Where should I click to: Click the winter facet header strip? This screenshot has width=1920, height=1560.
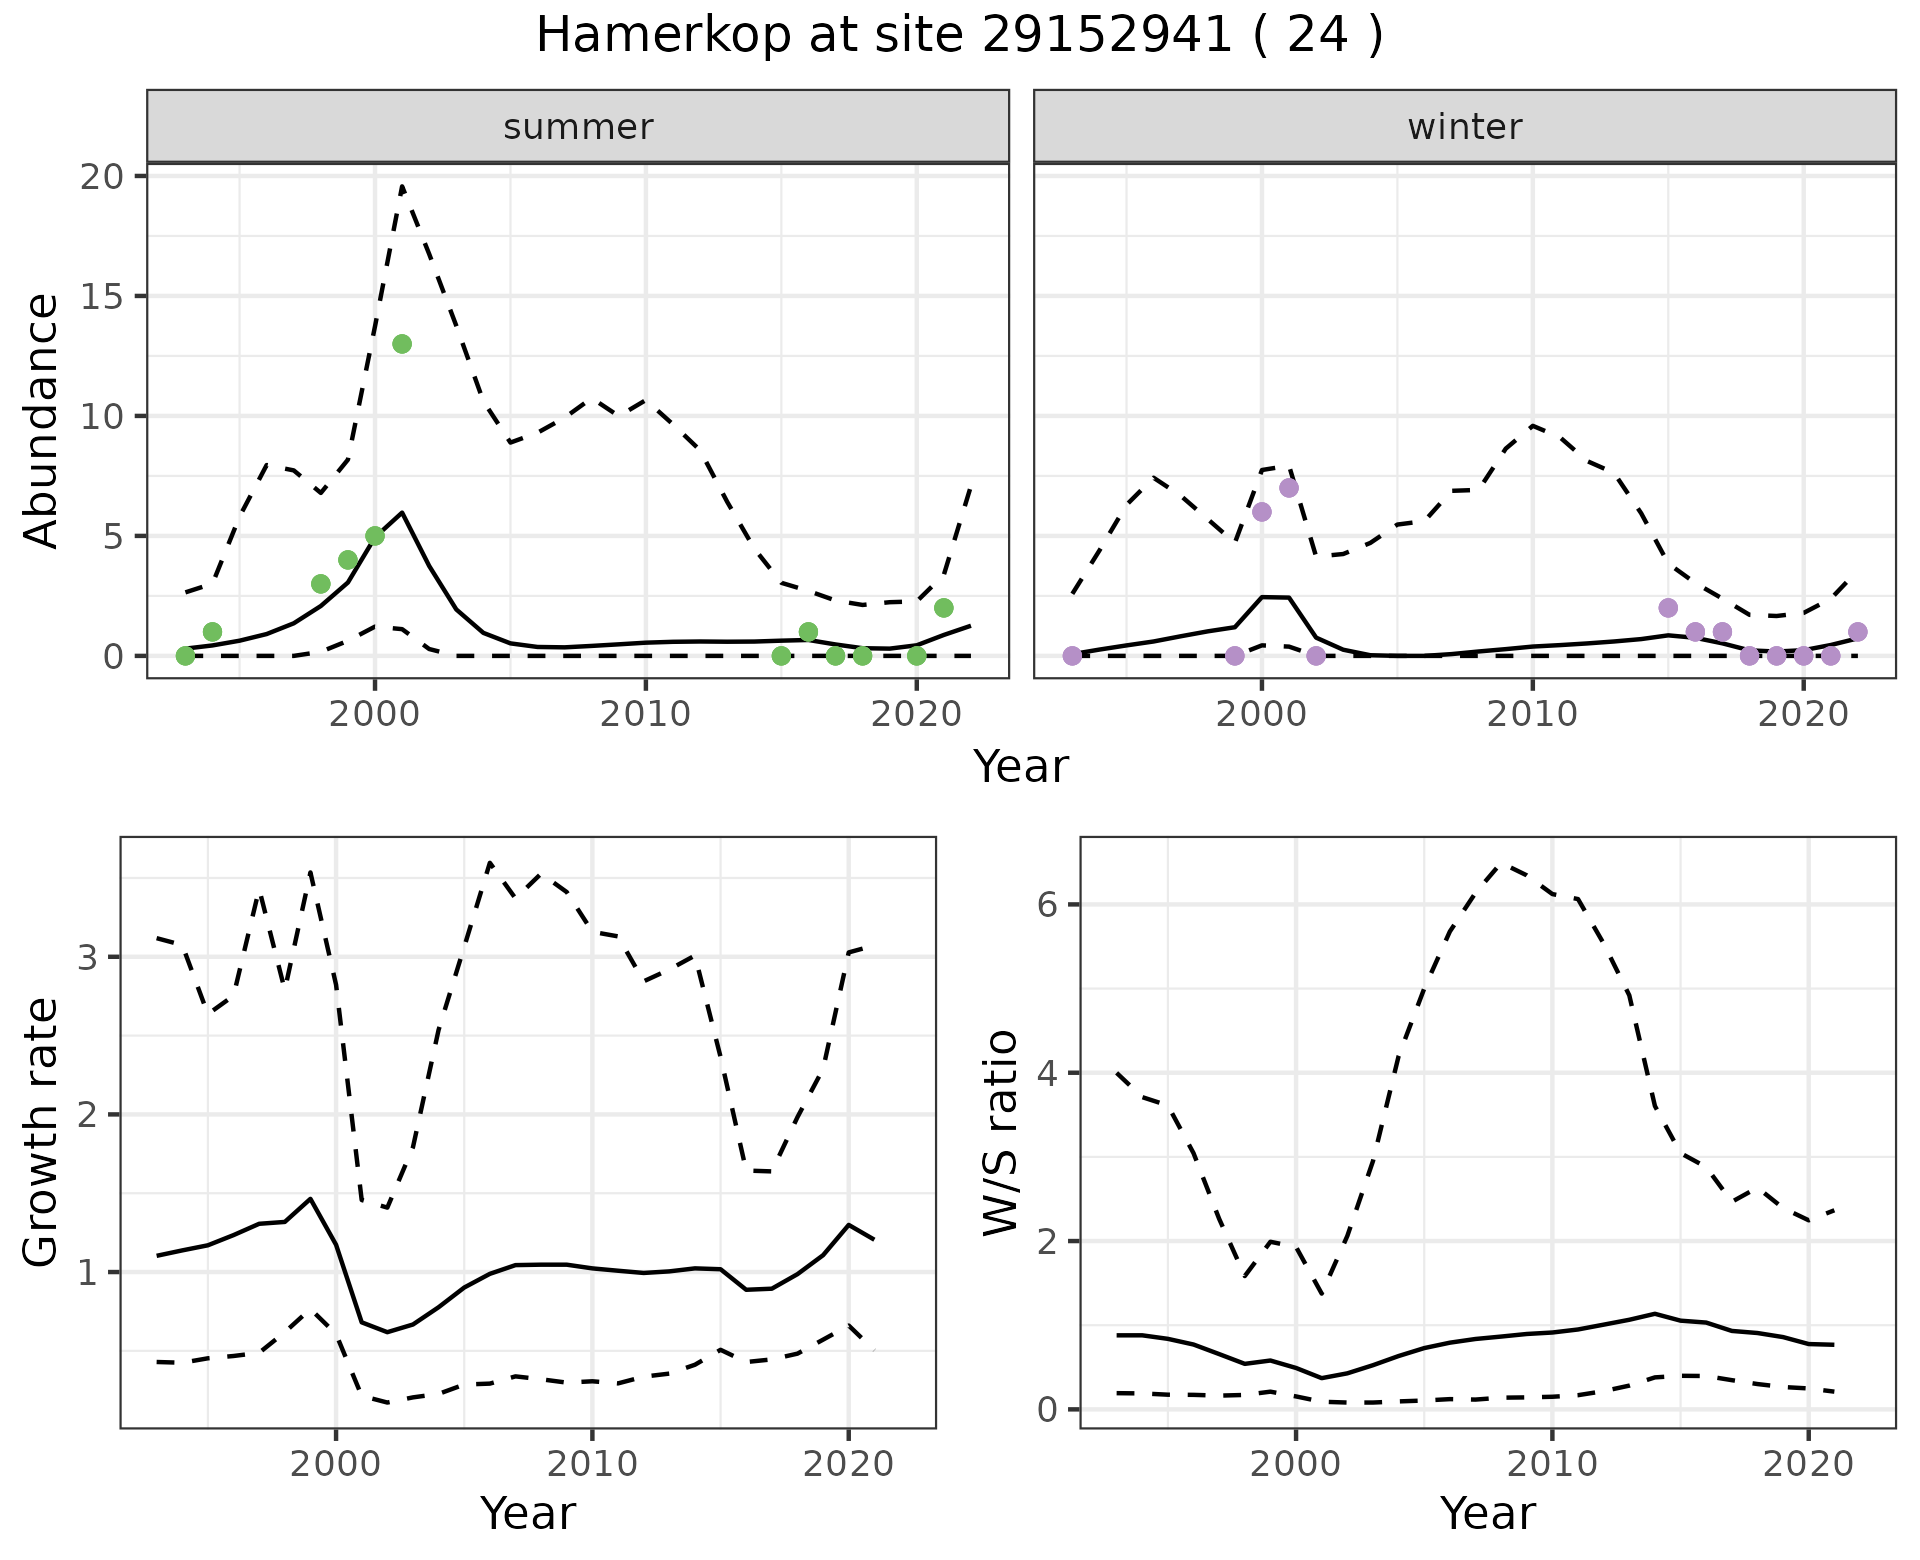click(x=1464, y=127)
